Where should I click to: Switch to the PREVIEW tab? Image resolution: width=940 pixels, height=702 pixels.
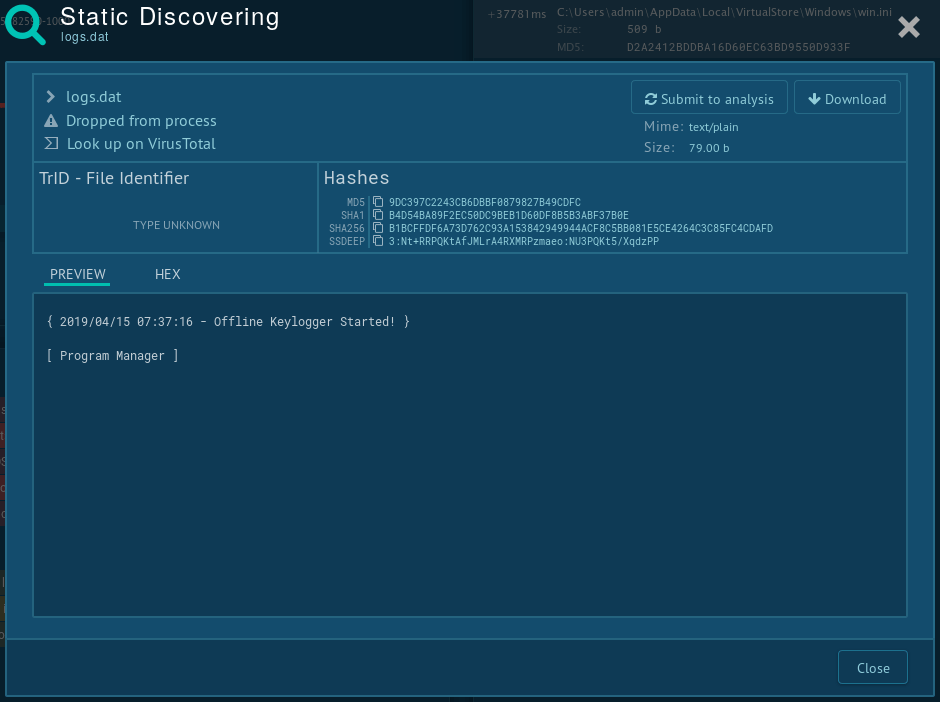coord(77,274)
